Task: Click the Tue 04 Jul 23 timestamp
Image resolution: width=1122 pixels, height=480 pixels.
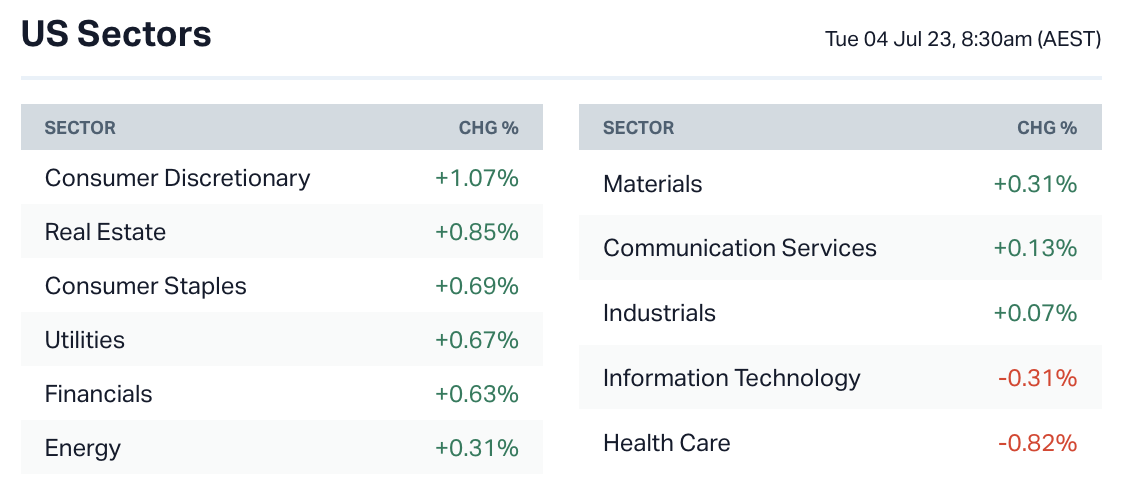Action: [962, 39]
